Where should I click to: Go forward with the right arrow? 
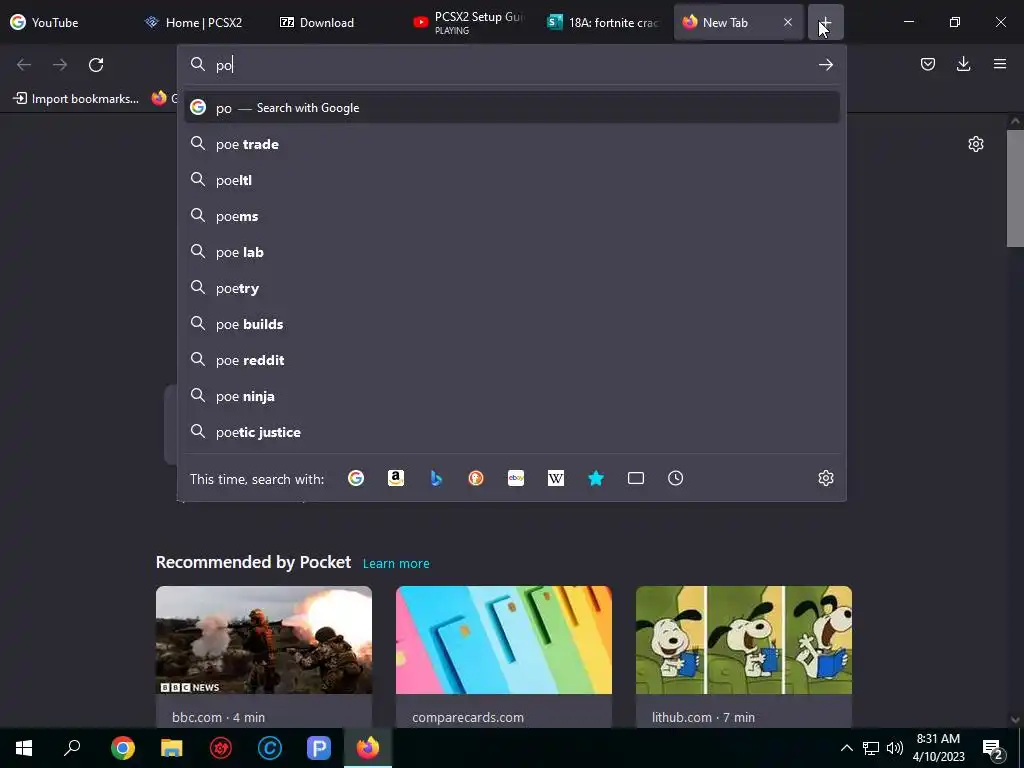pos(60,65)
